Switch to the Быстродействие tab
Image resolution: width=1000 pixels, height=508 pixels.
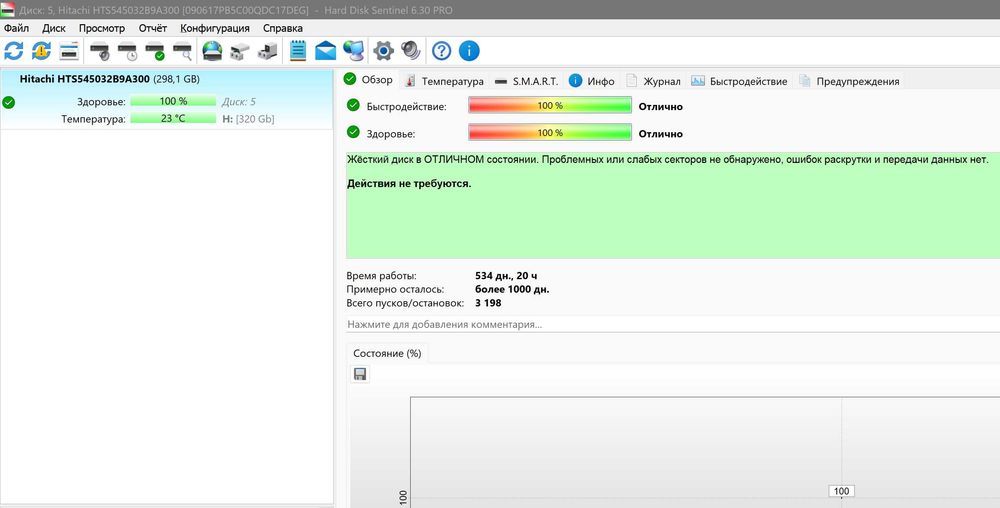click(739, 81)
